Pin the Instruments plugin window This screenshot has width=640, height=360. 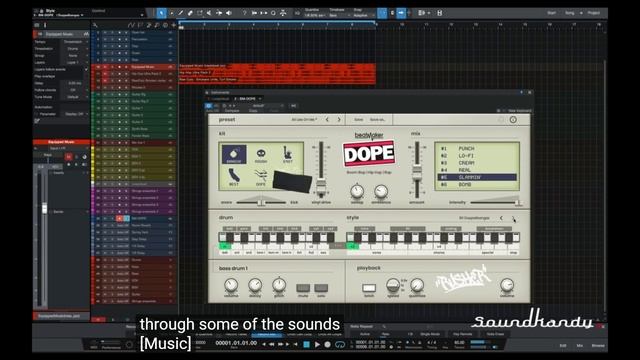point(522,92)
